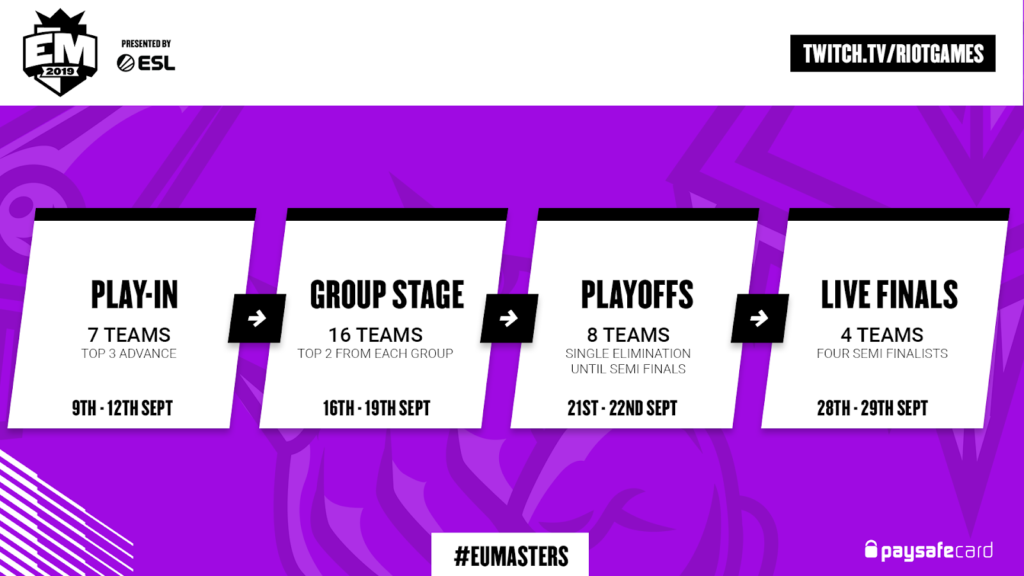Click the paysafecard logo

point(928,551)
